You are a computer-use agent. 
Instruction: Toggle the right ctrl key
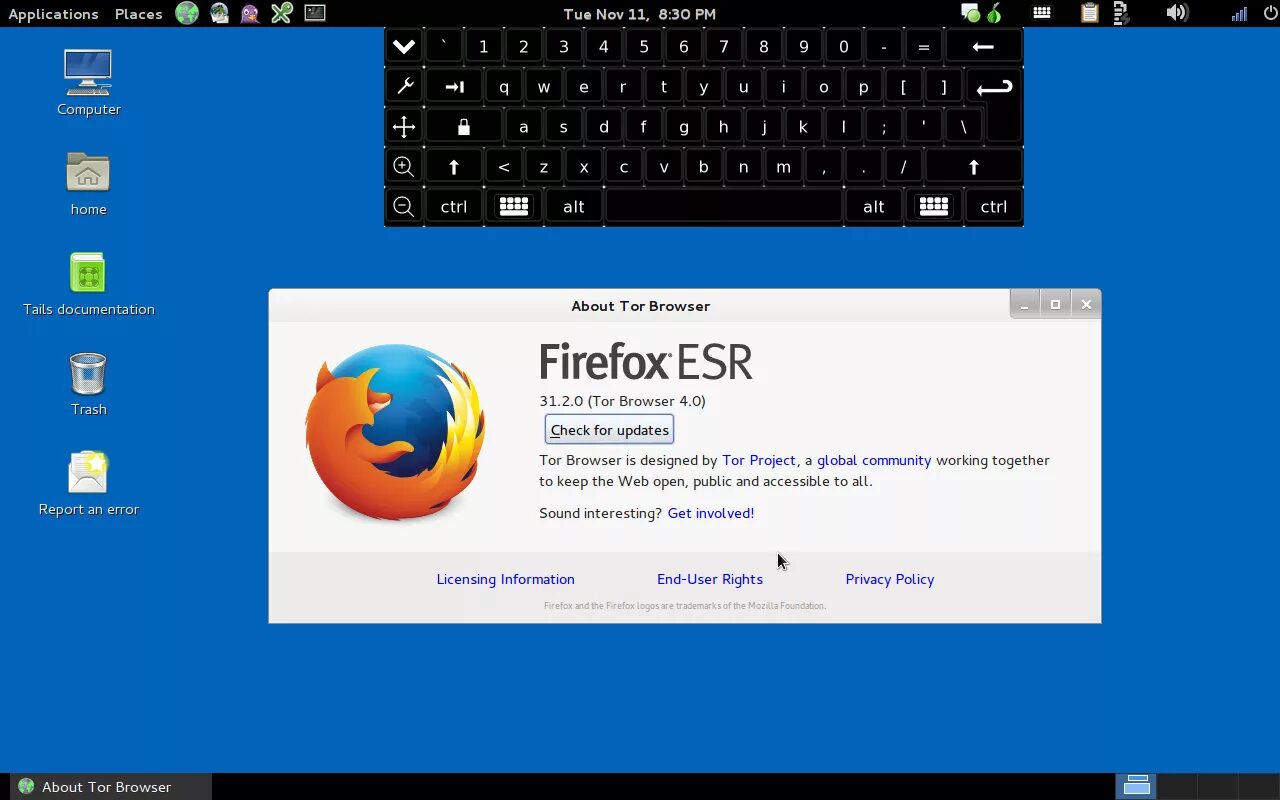(993, 206)
